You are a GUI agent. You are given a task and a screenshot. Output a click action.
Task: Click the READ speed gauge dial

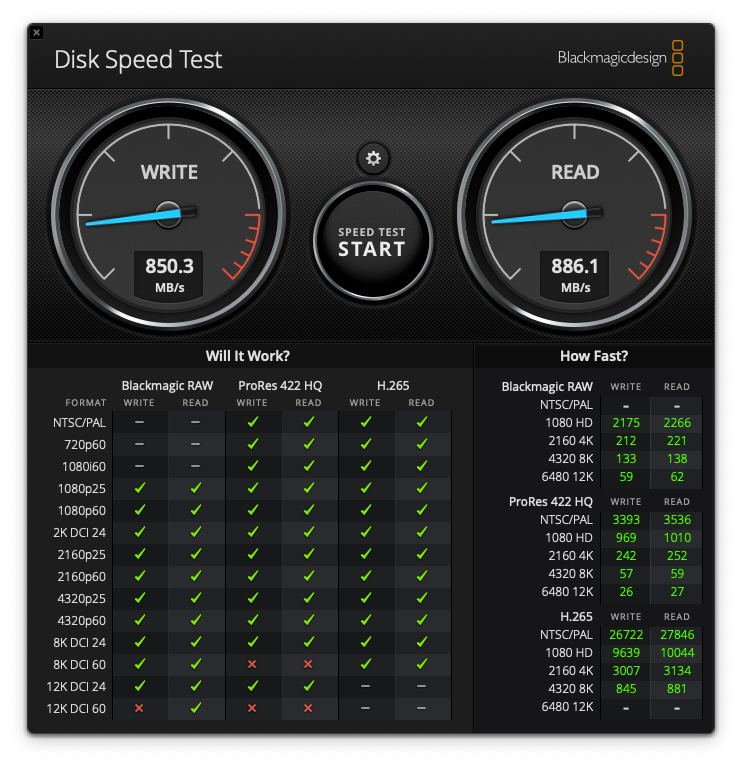(x=575, y=214)
